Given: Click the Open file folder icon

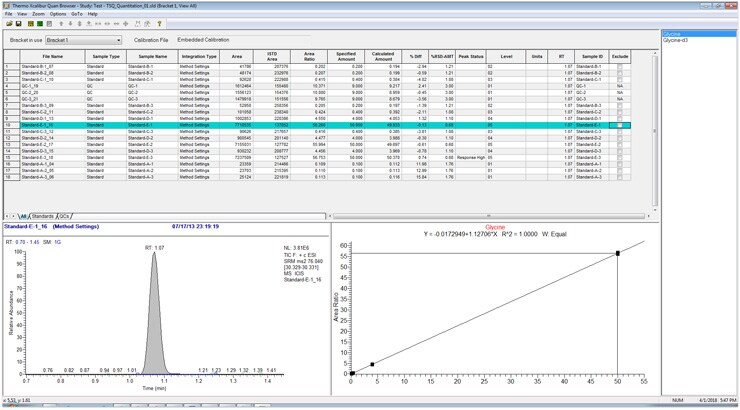Looking at the screenshot, I should coord(9,24).
